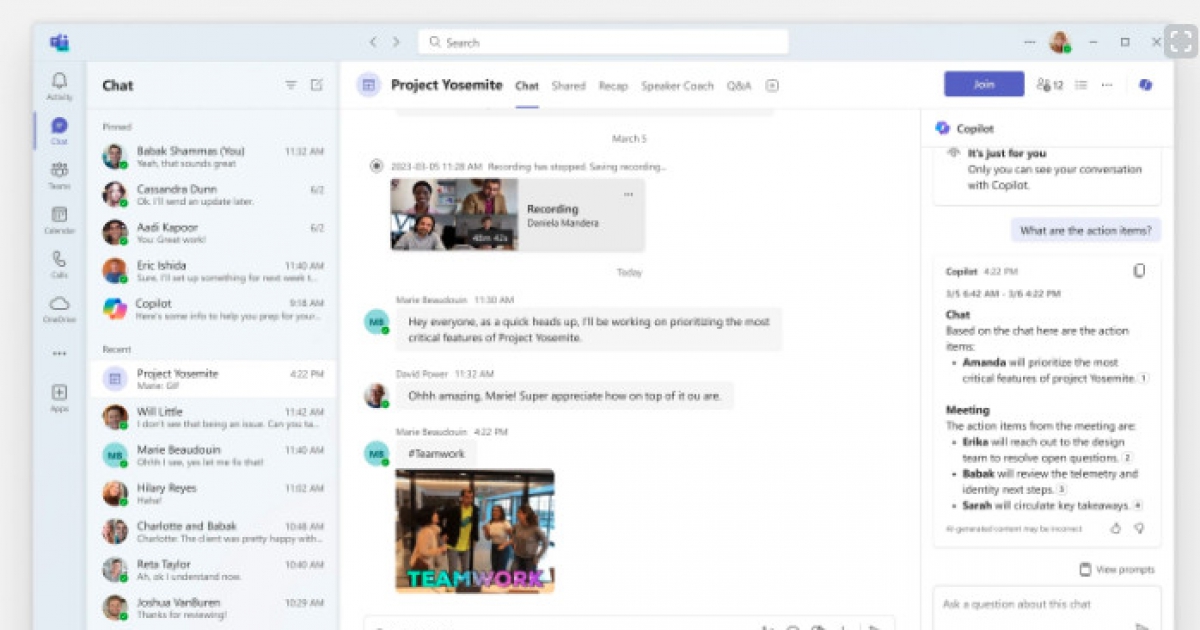Open more meeting options with the ellipsis
Screen dimensions: 1200x630
tap(1106, 85)
